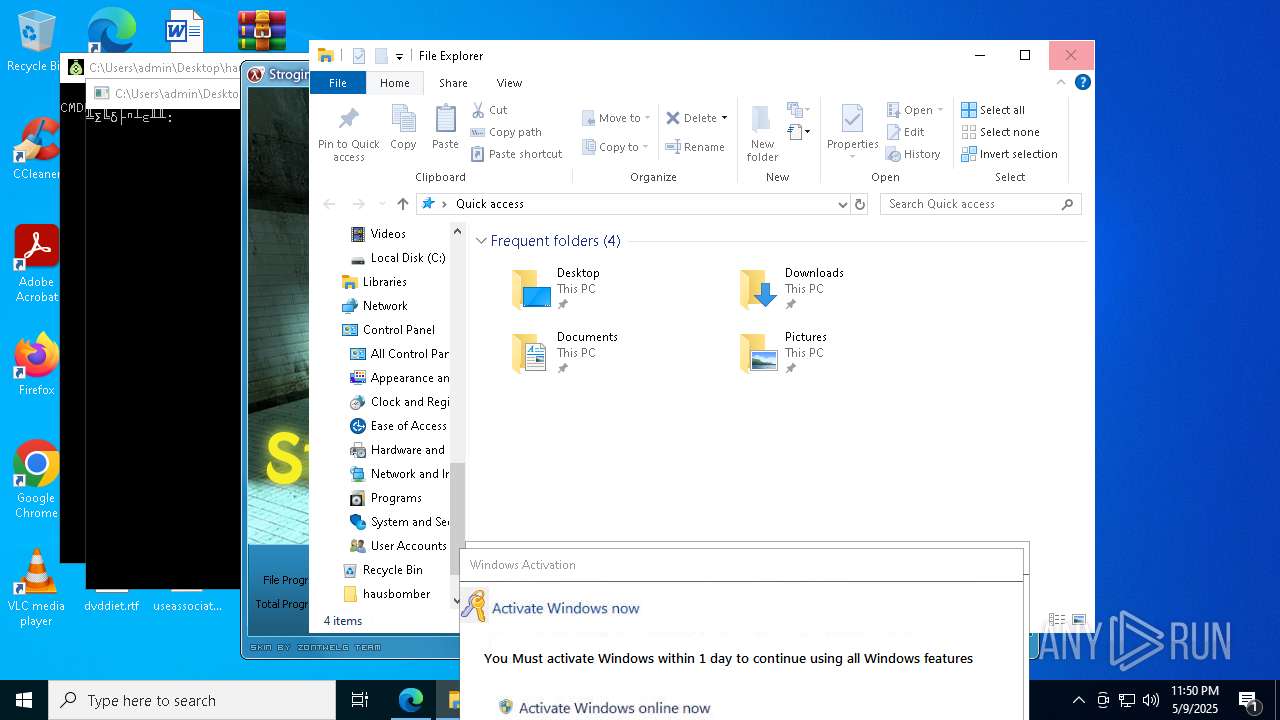Switch to the Share ribbon tab
Screen dimensions: 1280x720
pos(453,83)
